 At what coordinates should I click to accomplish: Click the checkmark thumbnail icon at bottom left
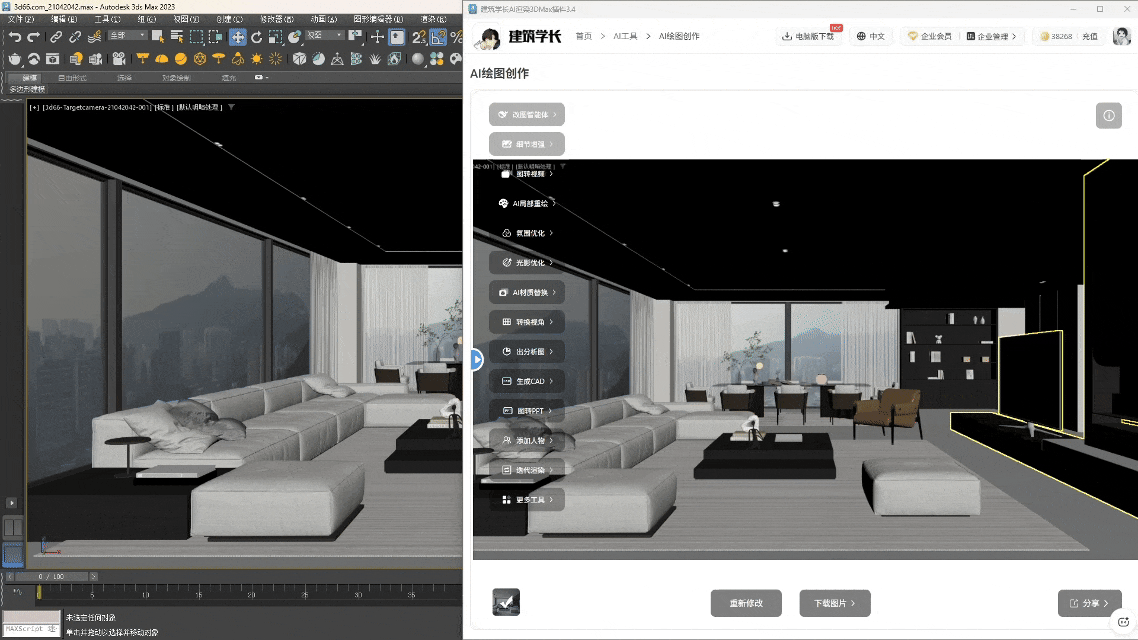tap(506, 602)
